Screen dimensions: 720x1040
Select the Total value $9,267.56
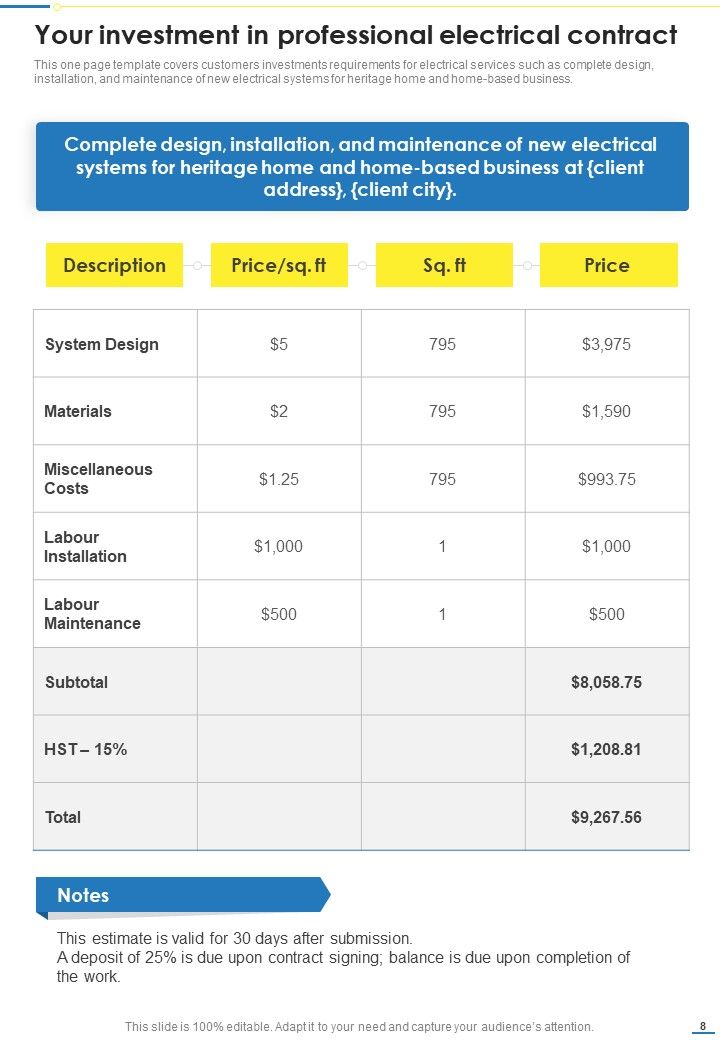pyautogui.click(x=606, y=817)
